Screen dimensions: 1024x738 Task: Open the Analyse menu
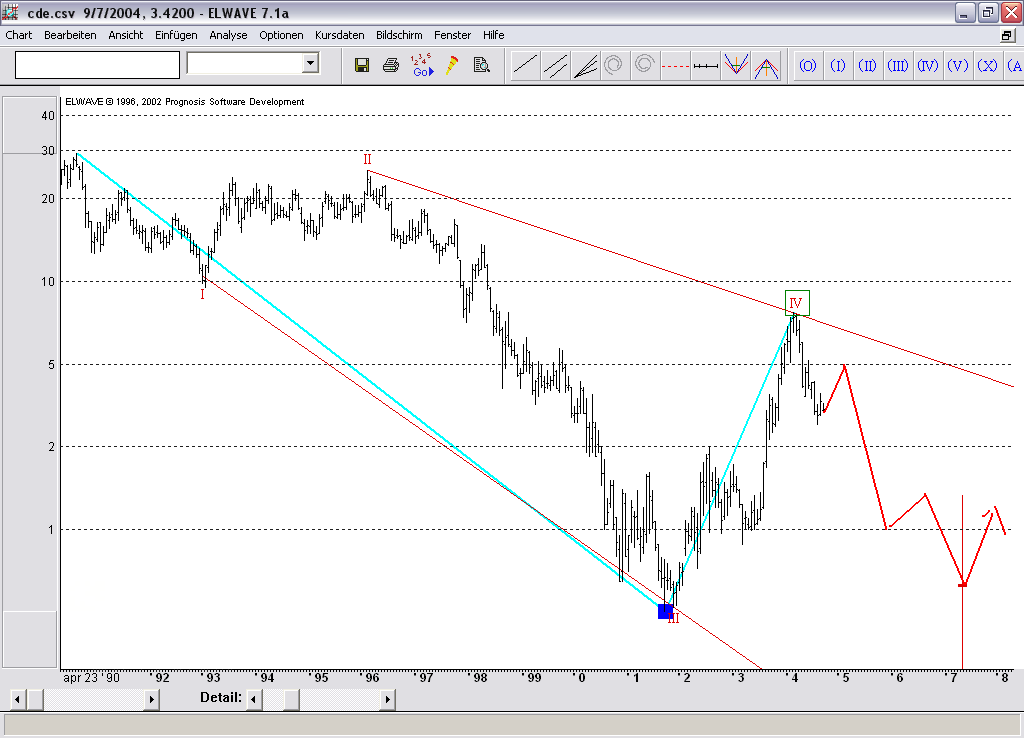pos(228,35)
